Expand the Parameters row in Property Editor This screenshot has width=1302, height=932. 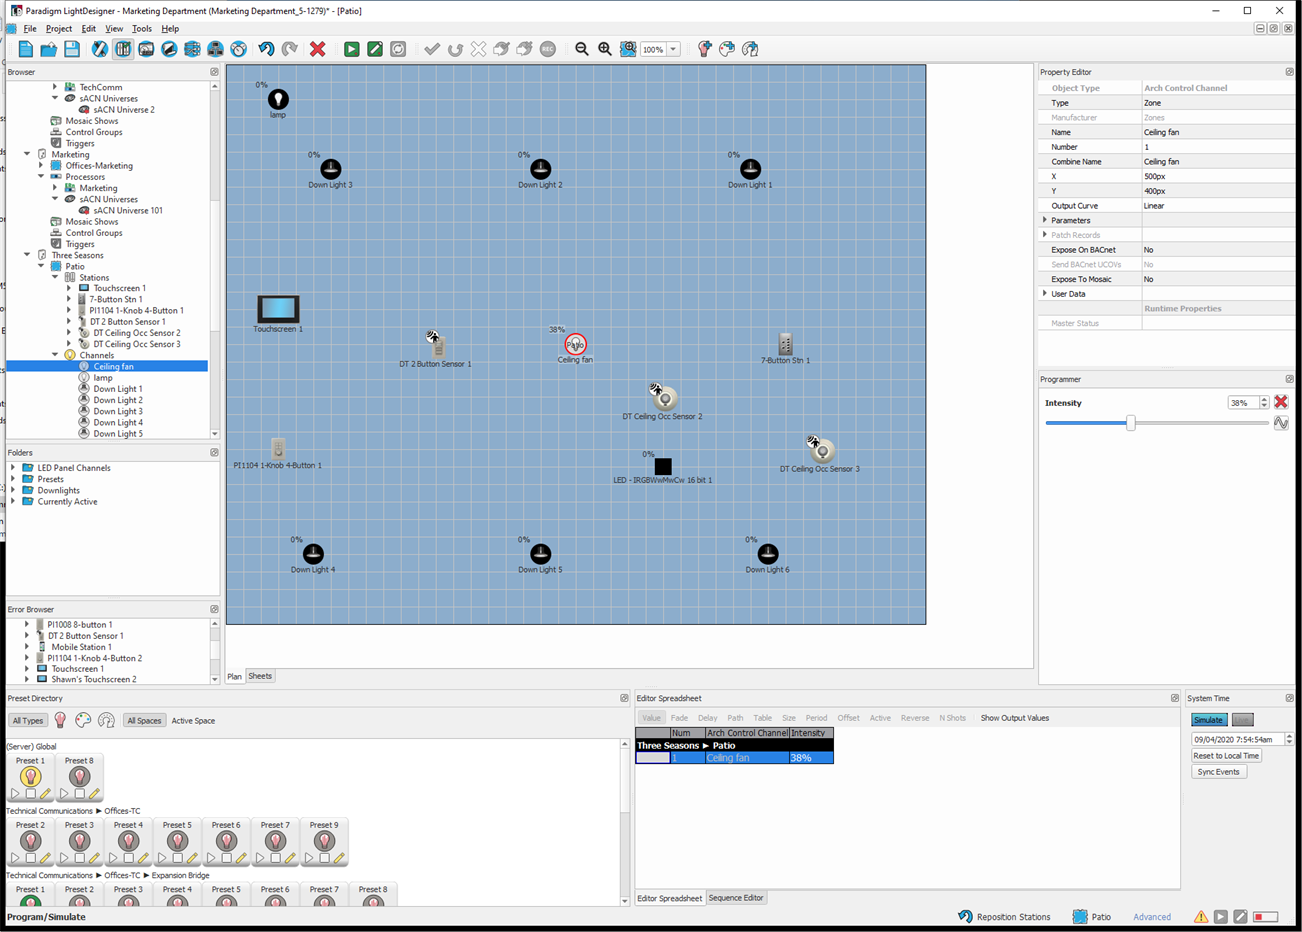point(1046,220)
